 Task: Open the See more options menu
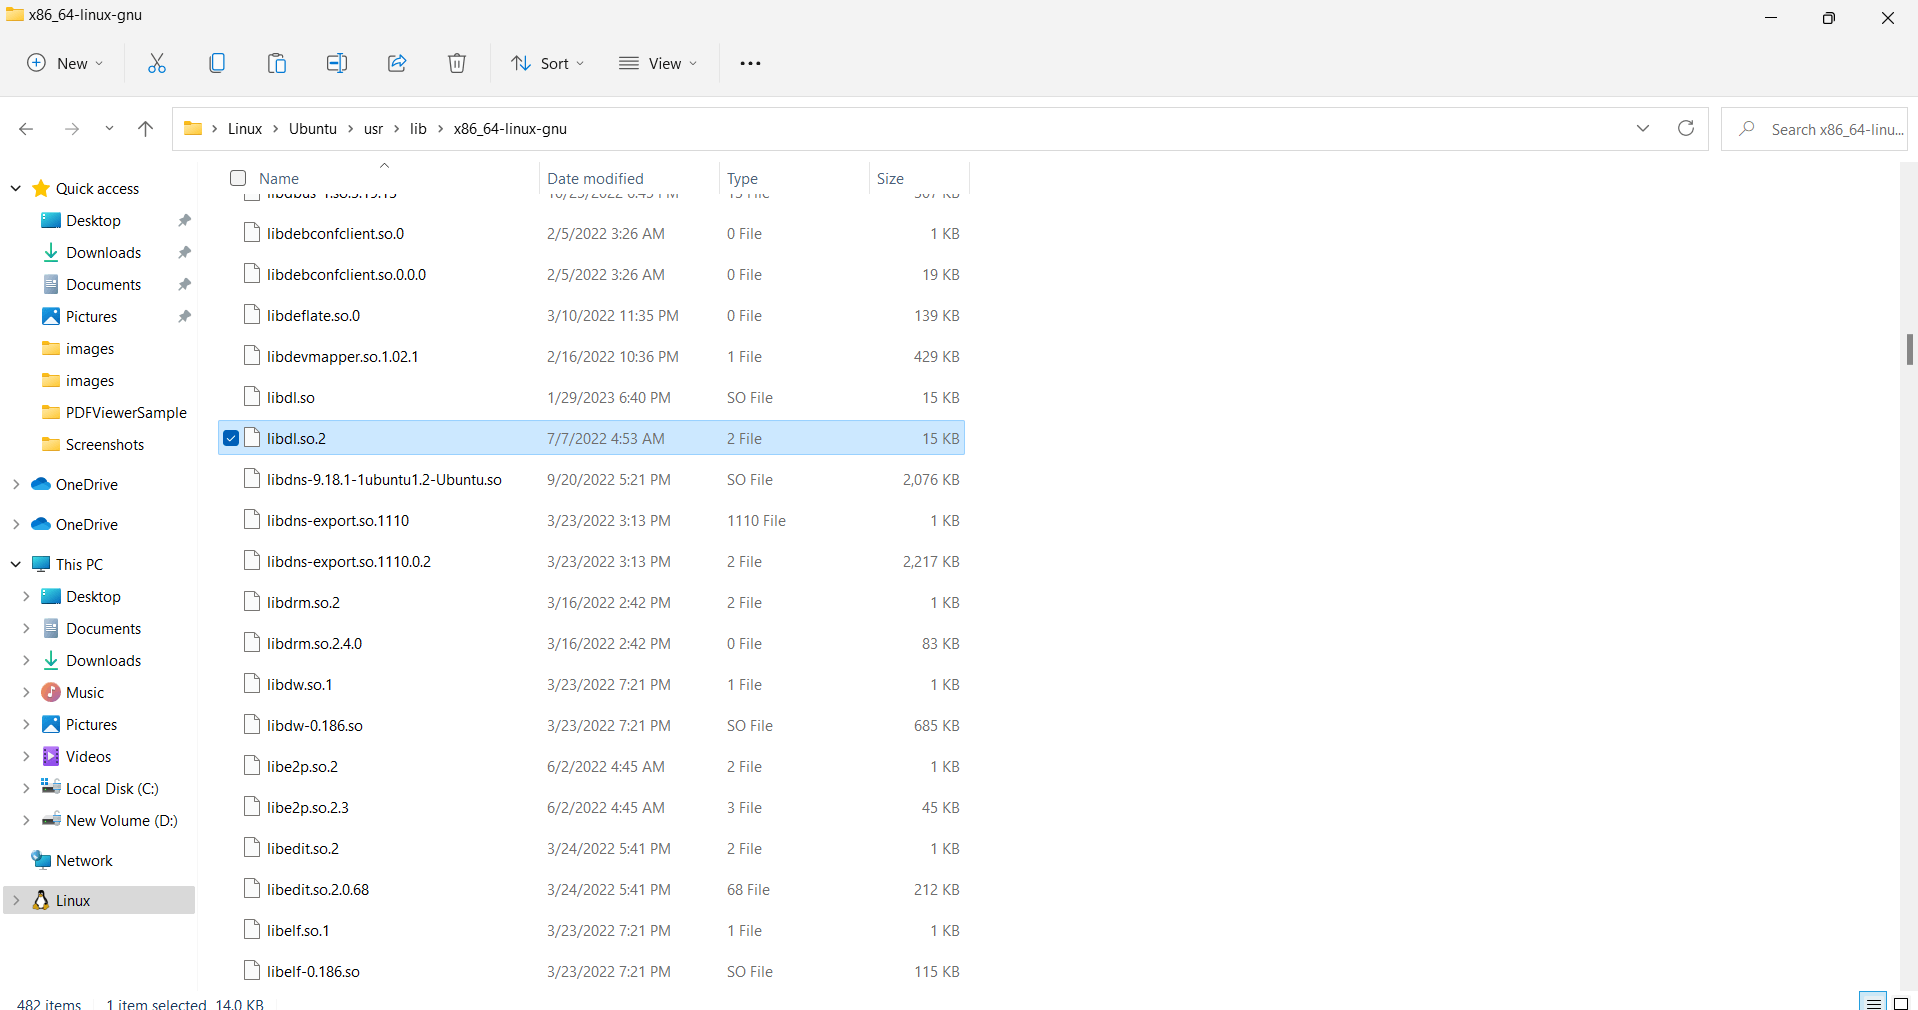pos(750,63)
